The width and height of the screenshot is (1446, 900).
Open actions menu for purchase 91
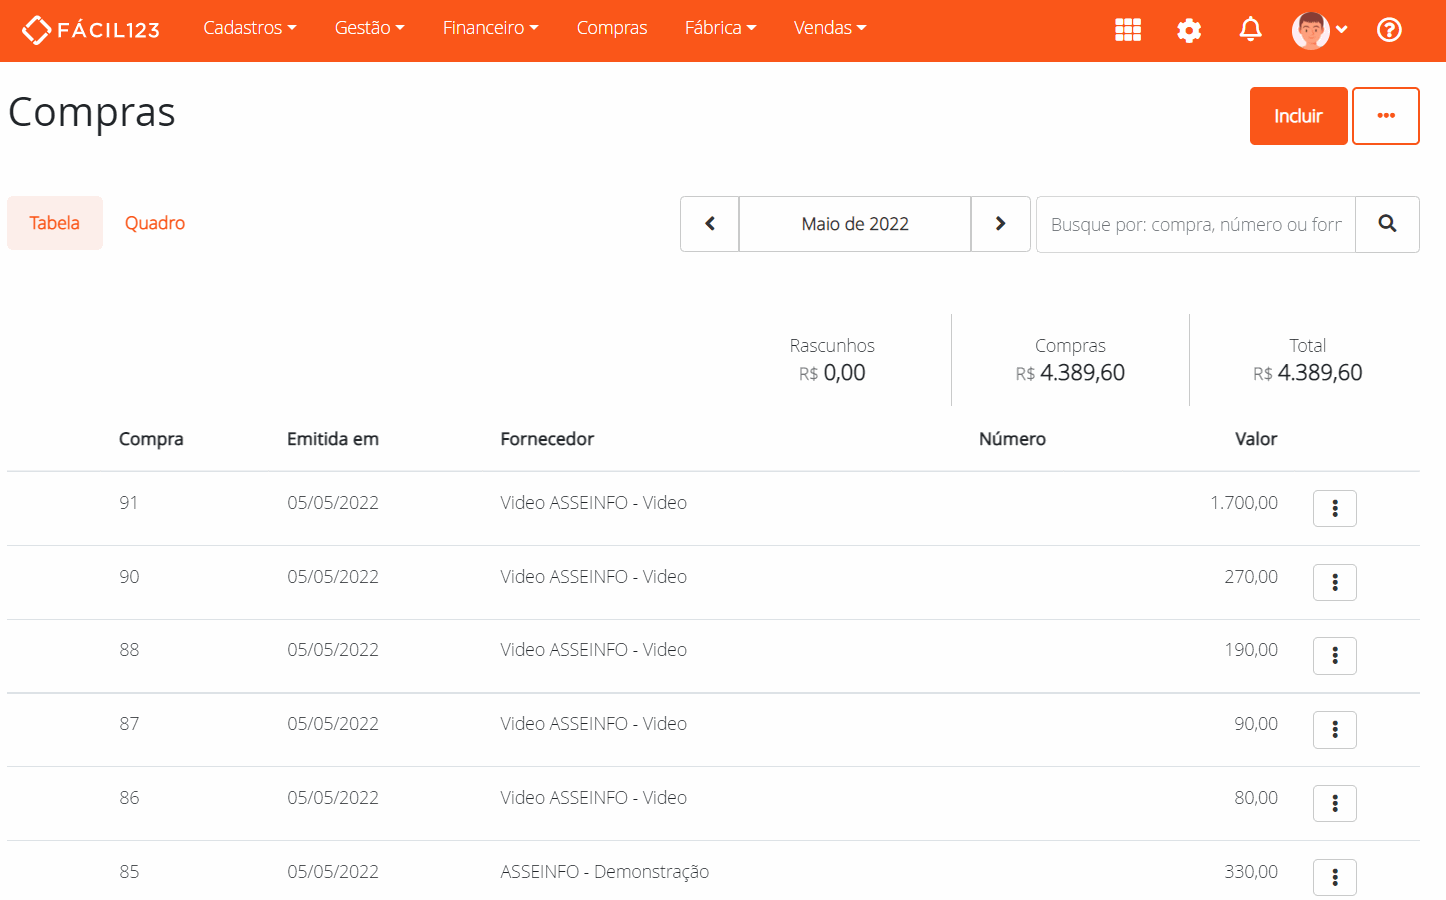tap(1334, 508)
